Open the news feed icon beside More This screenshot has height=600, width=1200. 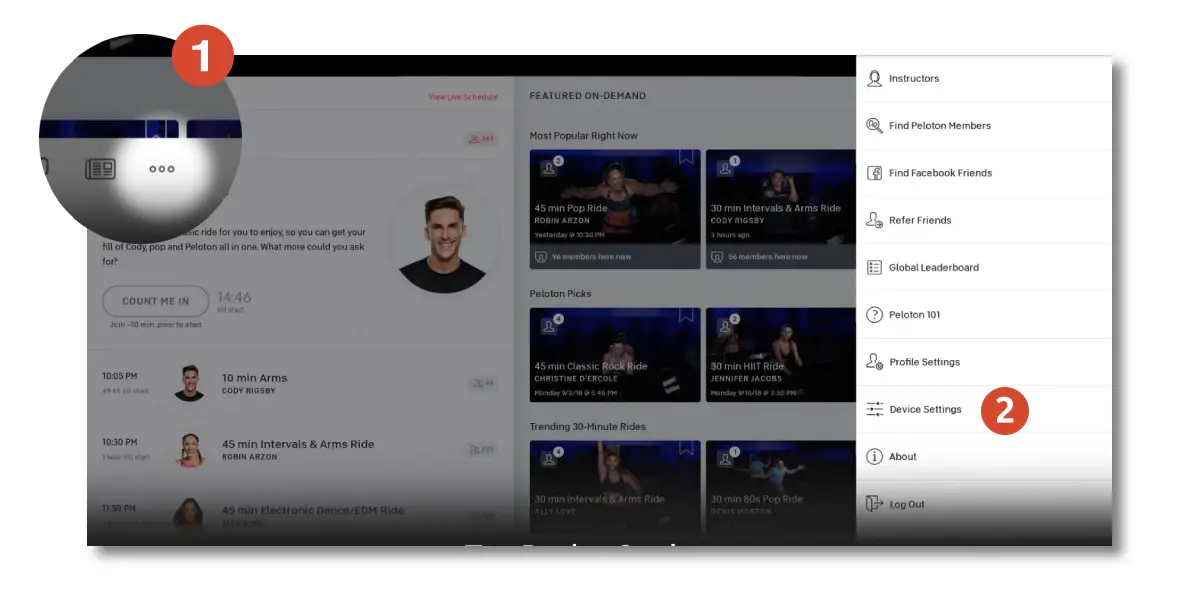pyautogui.click(x=100, y=168)
